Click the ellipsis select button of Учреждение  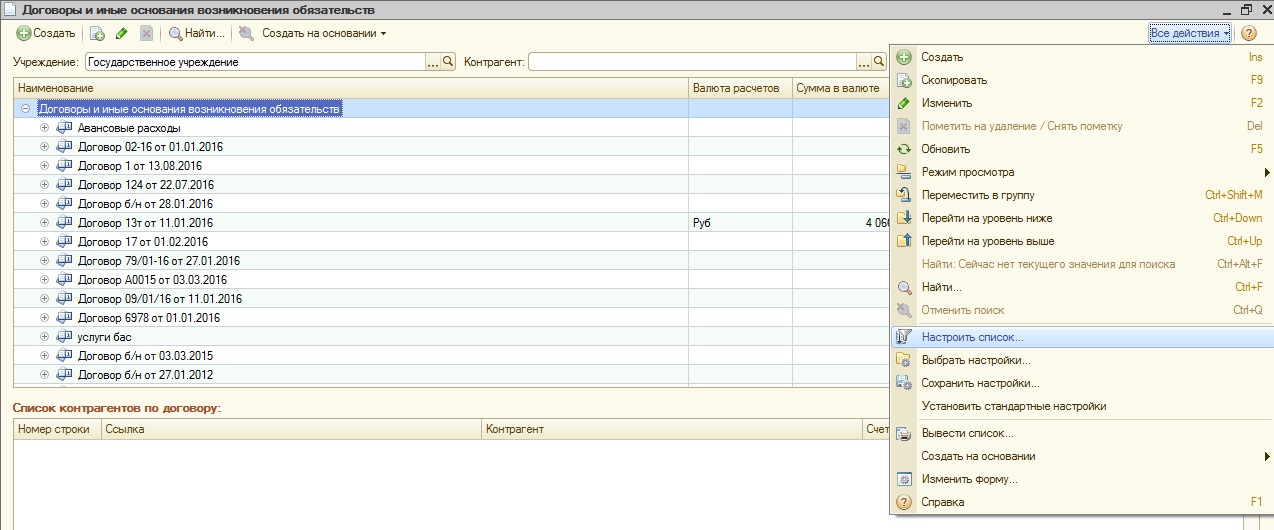(x=433, y=62)
